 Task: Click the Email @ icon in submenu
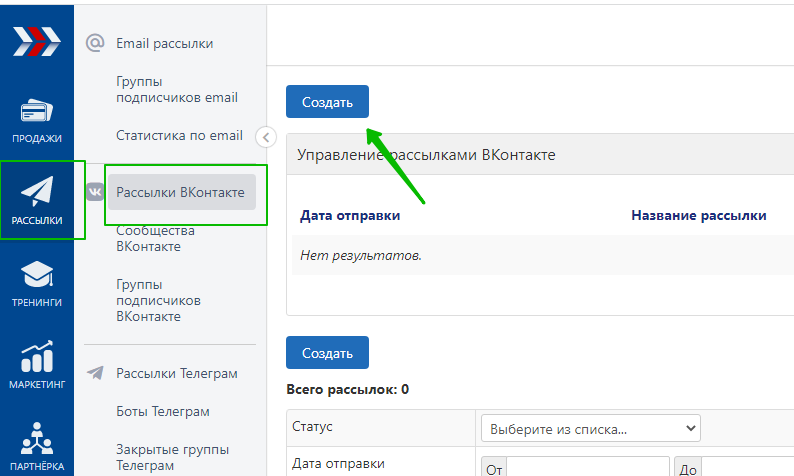click(x=95, y=43)
